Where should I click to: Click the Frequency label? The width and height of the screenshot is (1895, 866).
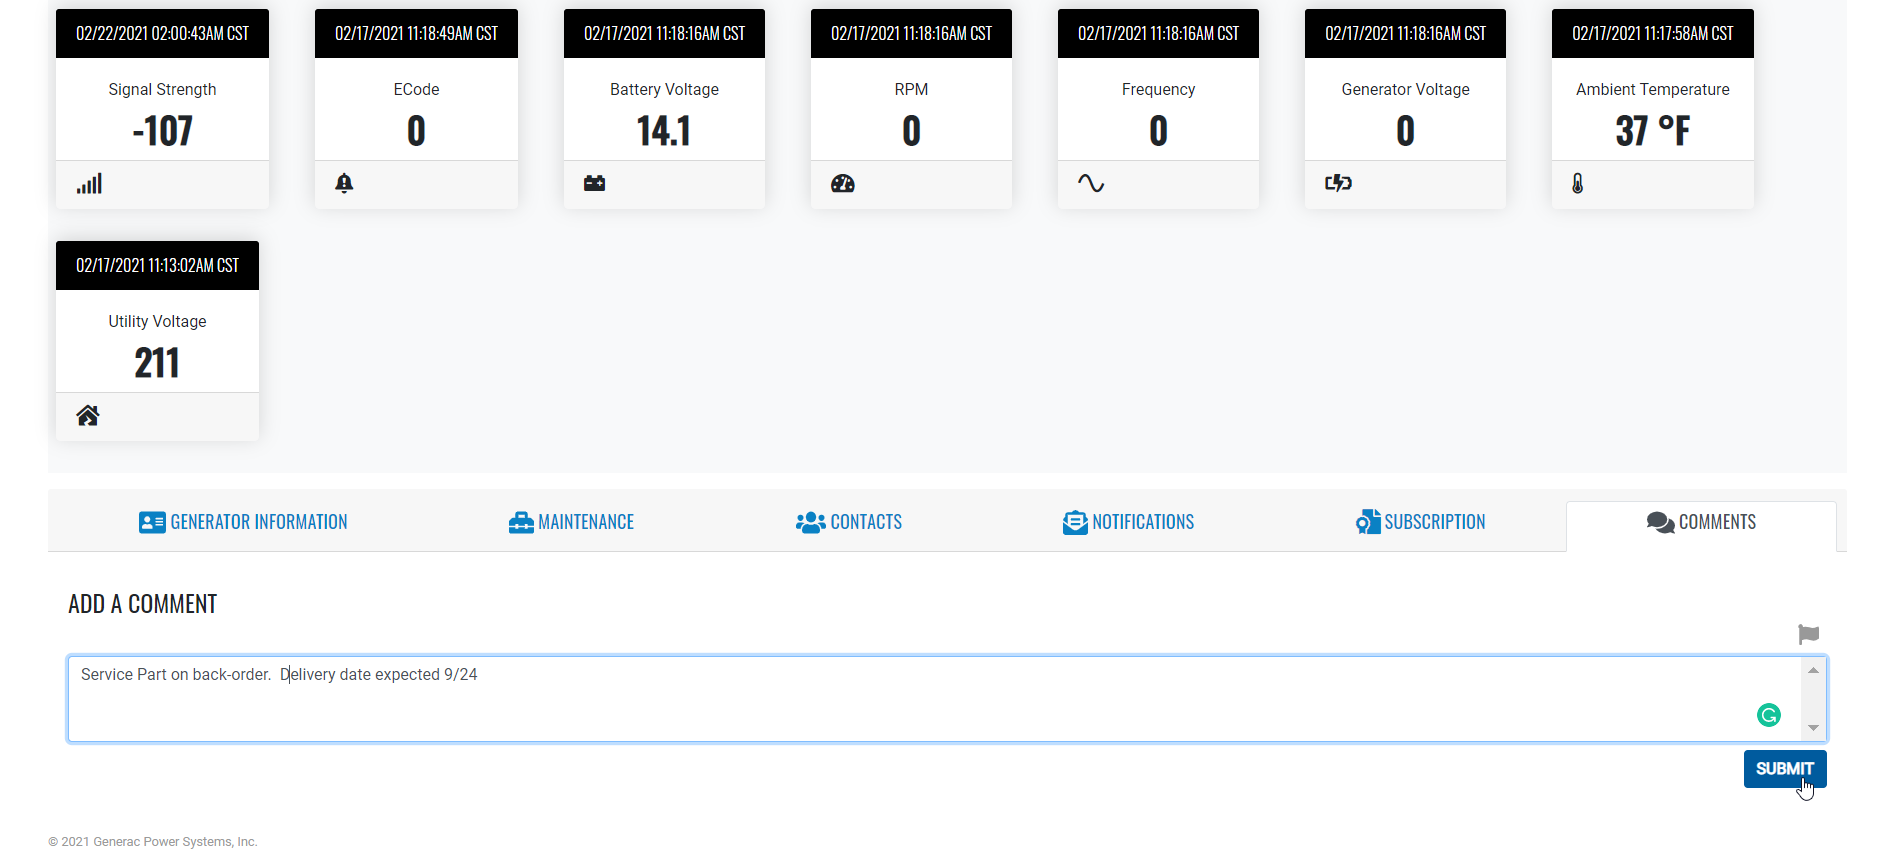click(x=1158, y=89)
